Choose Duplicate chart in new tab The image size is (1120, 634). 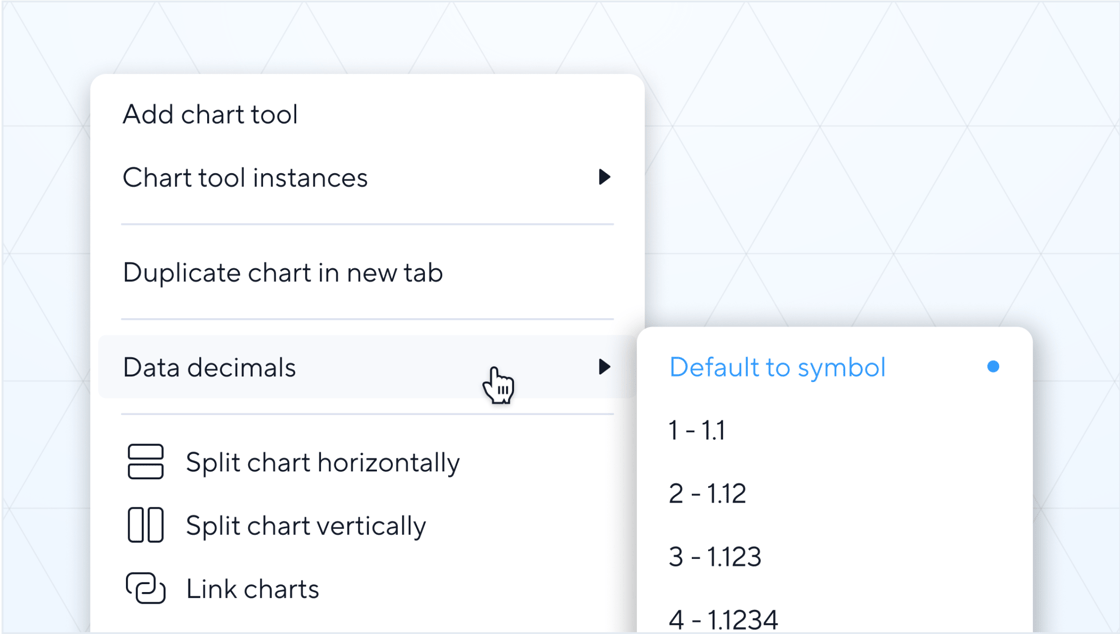[283, 272]
